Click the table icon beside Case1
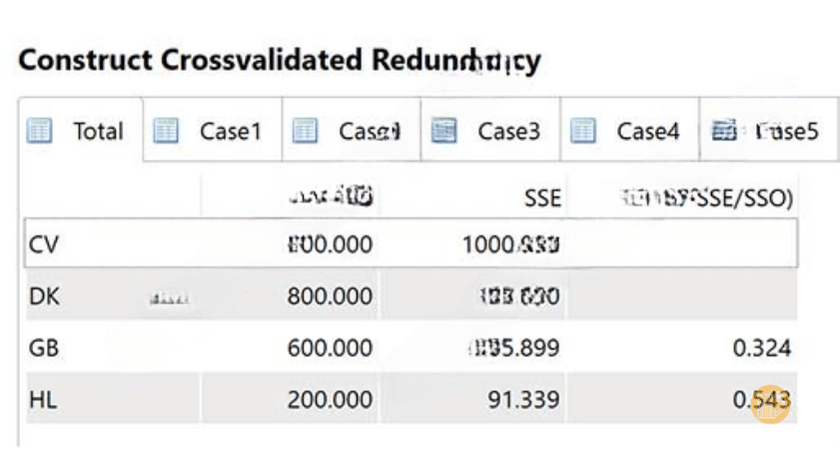This screenshot has height=472, width=840. point(166,131)
